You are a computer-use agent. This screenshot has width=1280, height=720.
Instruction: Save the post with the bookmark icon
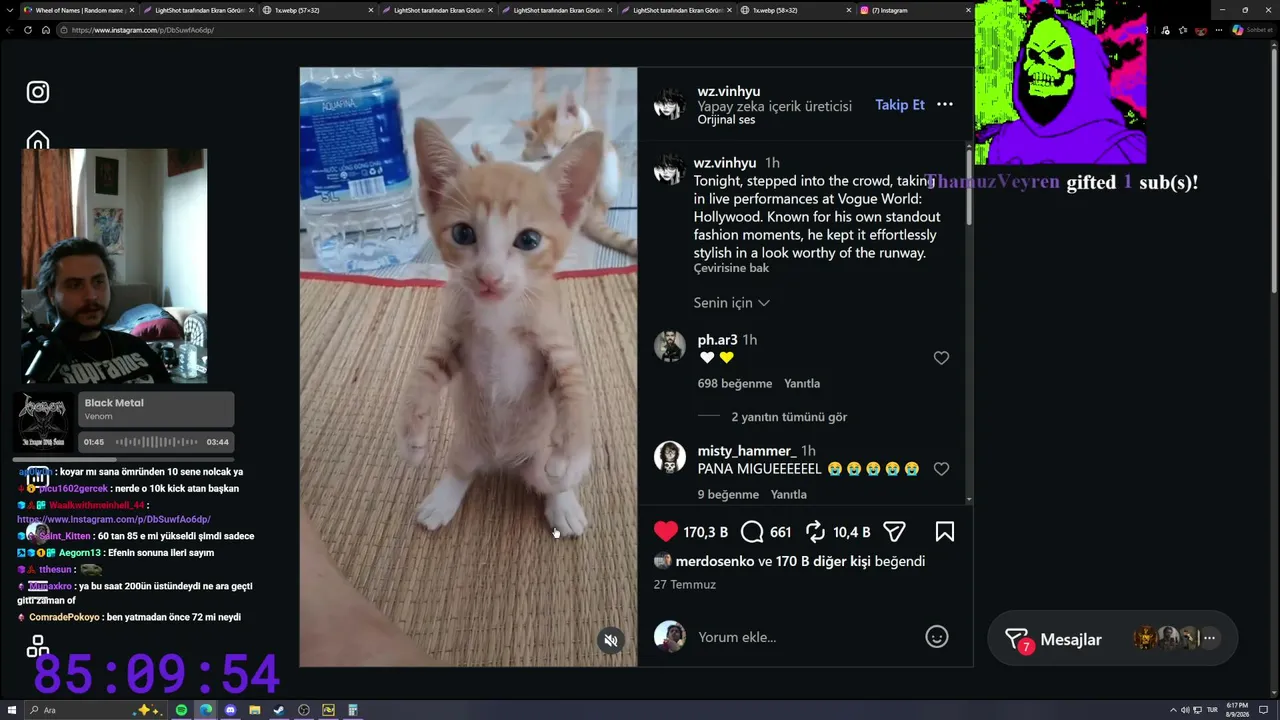tap(944, 532)
